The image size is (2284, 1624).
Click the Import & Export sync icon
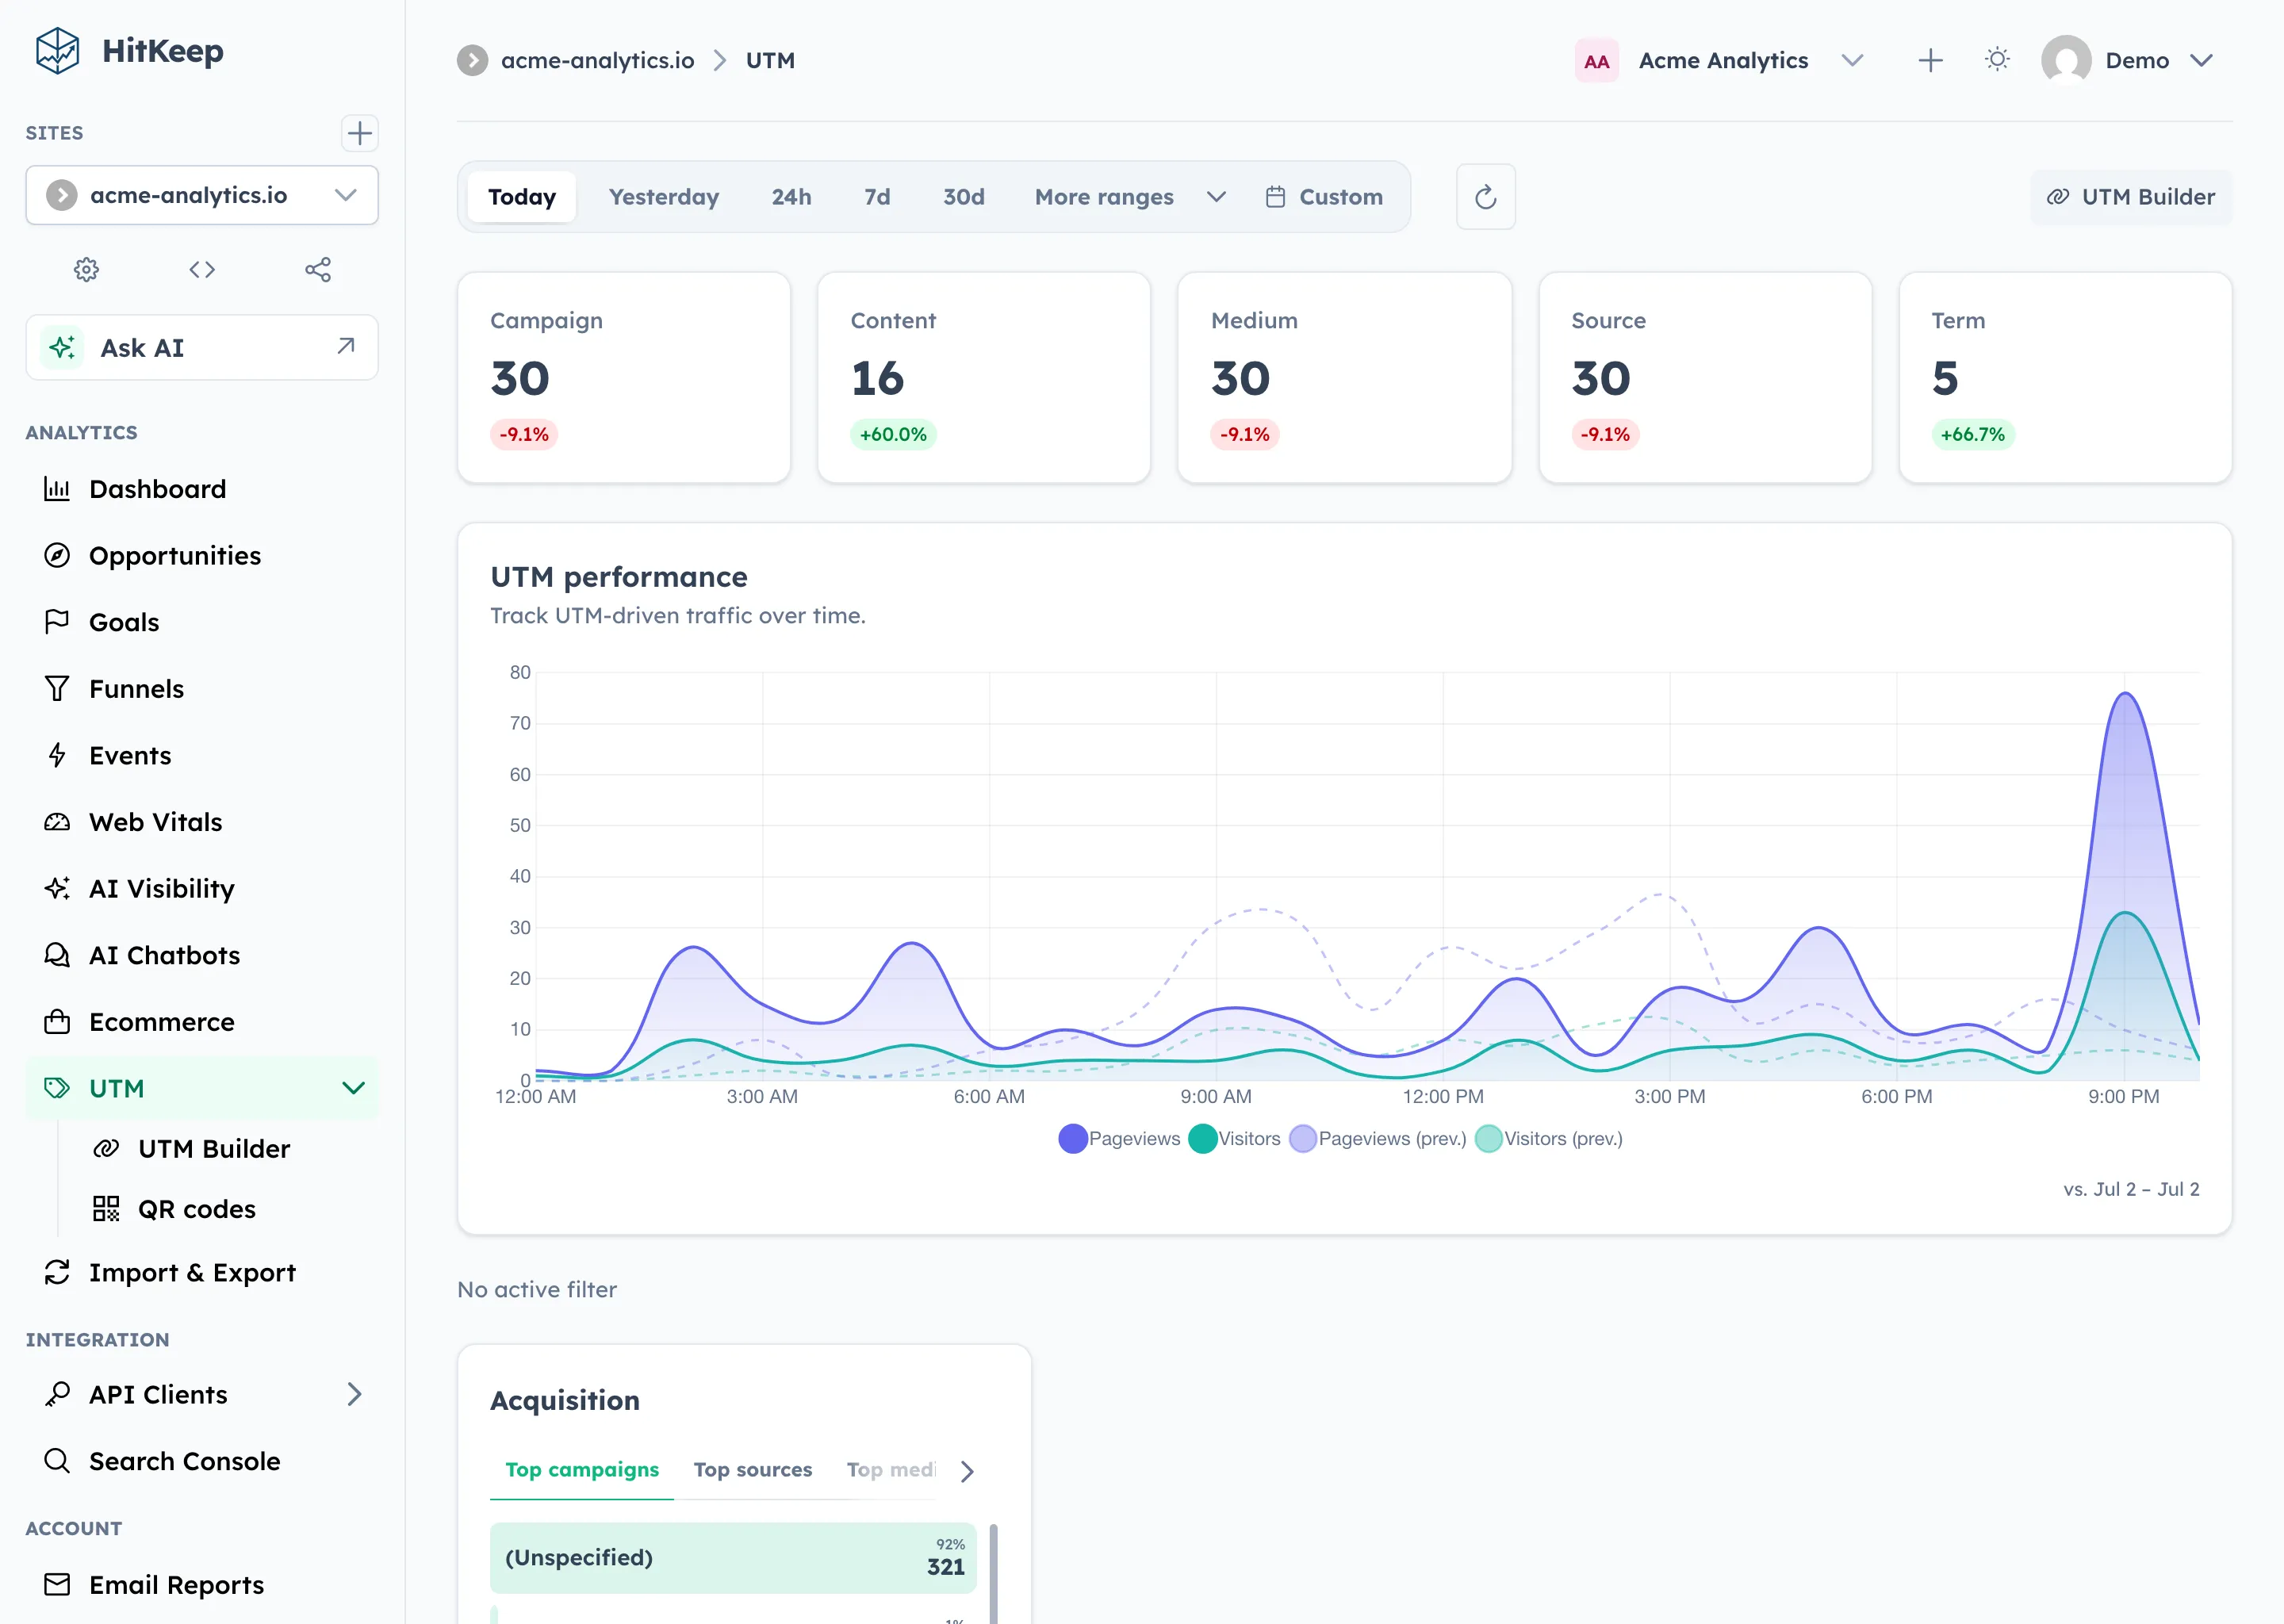tap(57, 1272)
